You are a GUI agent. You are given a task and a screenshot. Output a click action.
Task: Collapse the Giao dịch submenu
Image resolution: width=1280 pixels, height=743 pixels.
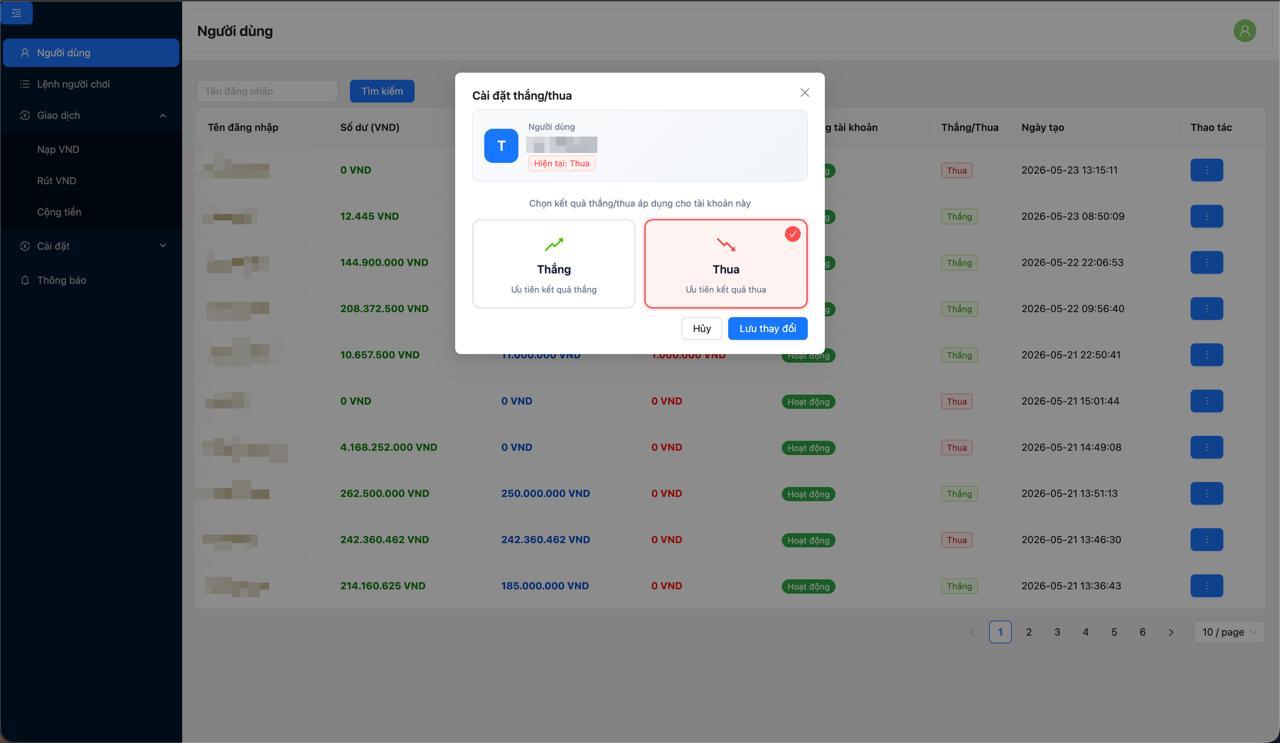tap(91, 115)
